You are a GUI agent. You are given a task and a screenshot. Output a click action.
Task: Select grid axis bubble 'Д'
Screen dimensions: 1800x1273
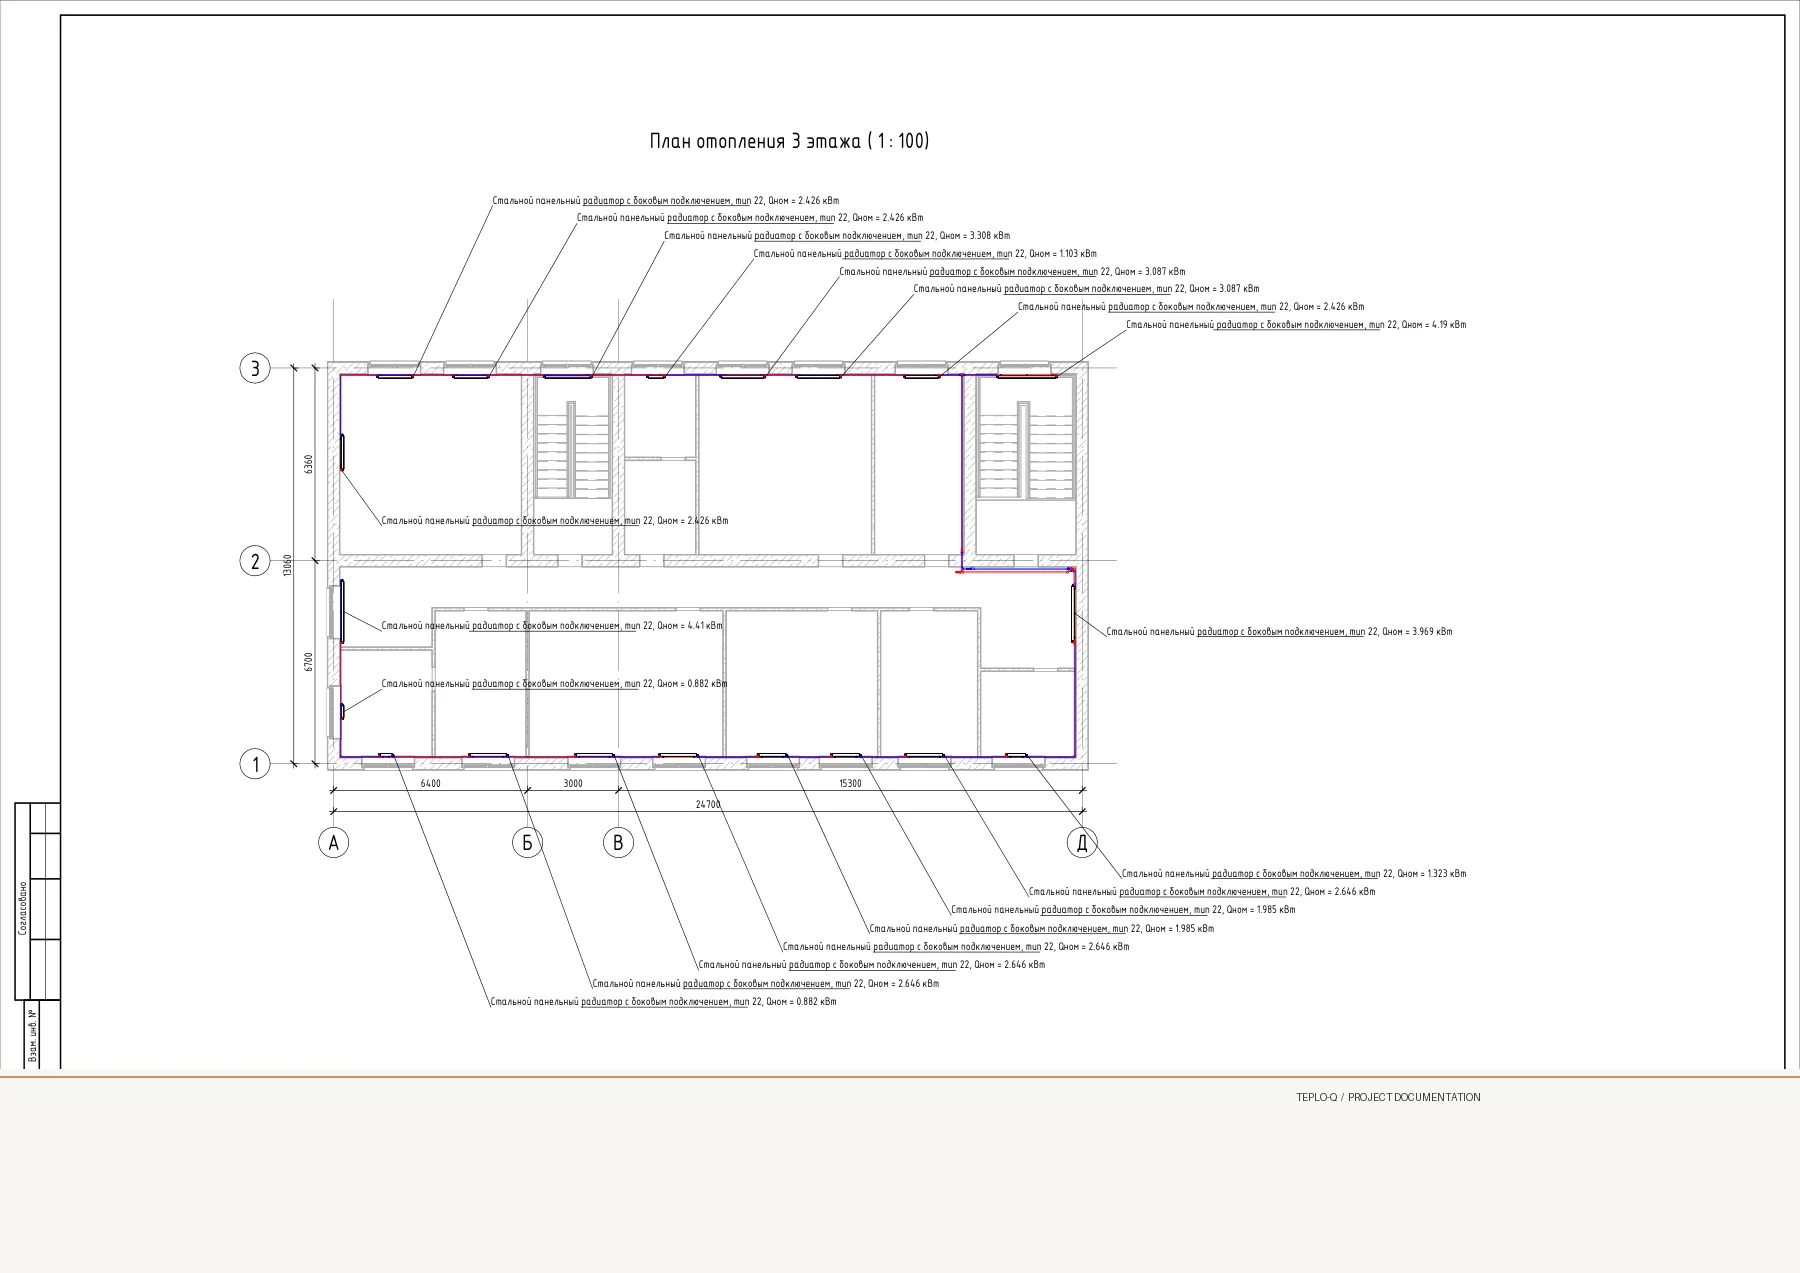tap(1081, 843)
